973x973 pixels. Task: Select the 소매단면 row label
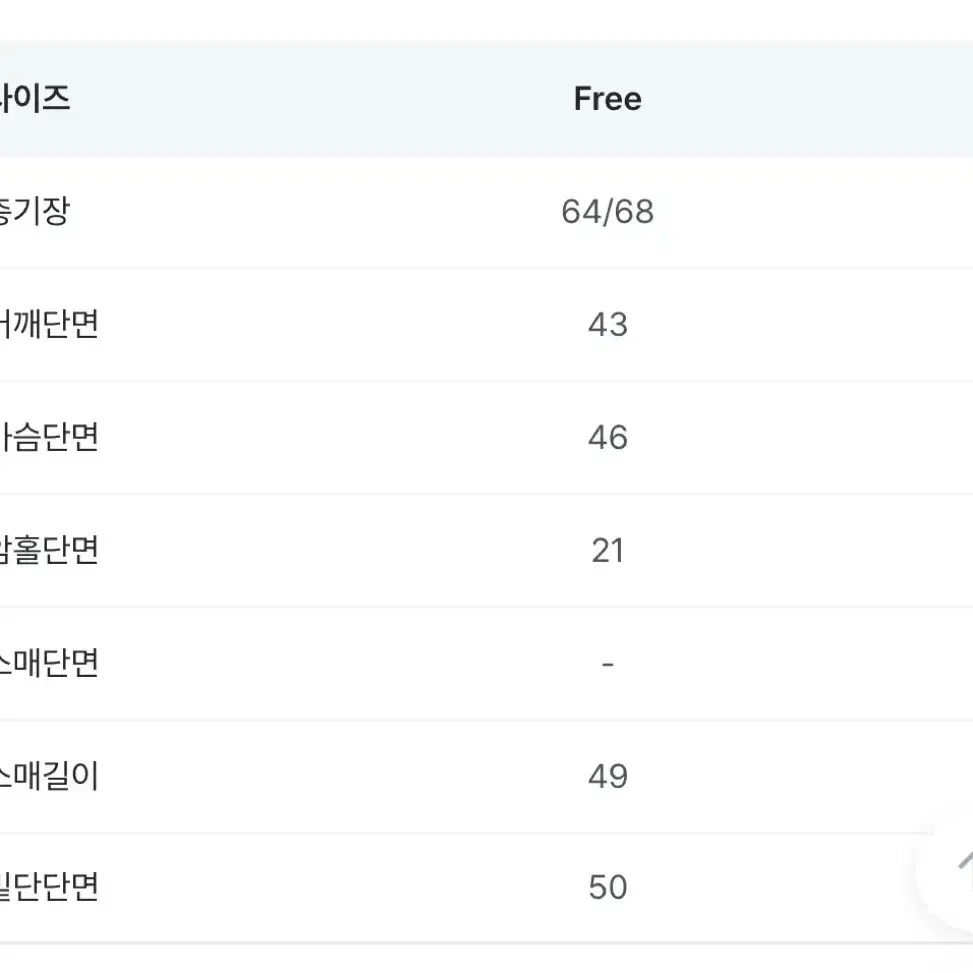pos(49,663)
